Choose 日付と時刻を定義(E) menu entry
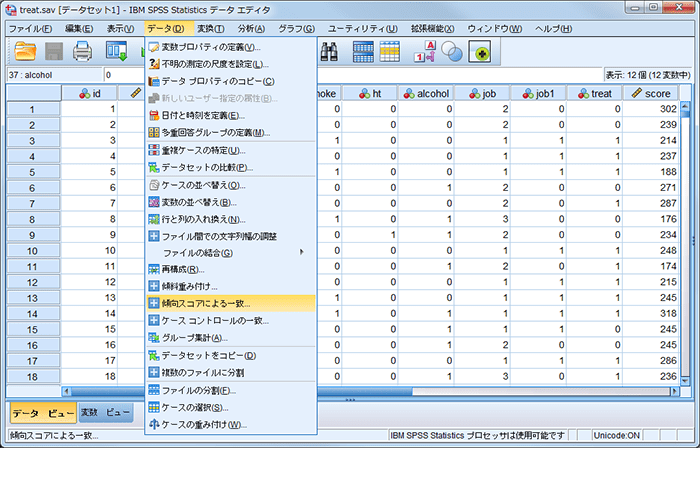700x500 pixels. pos(231,116)
